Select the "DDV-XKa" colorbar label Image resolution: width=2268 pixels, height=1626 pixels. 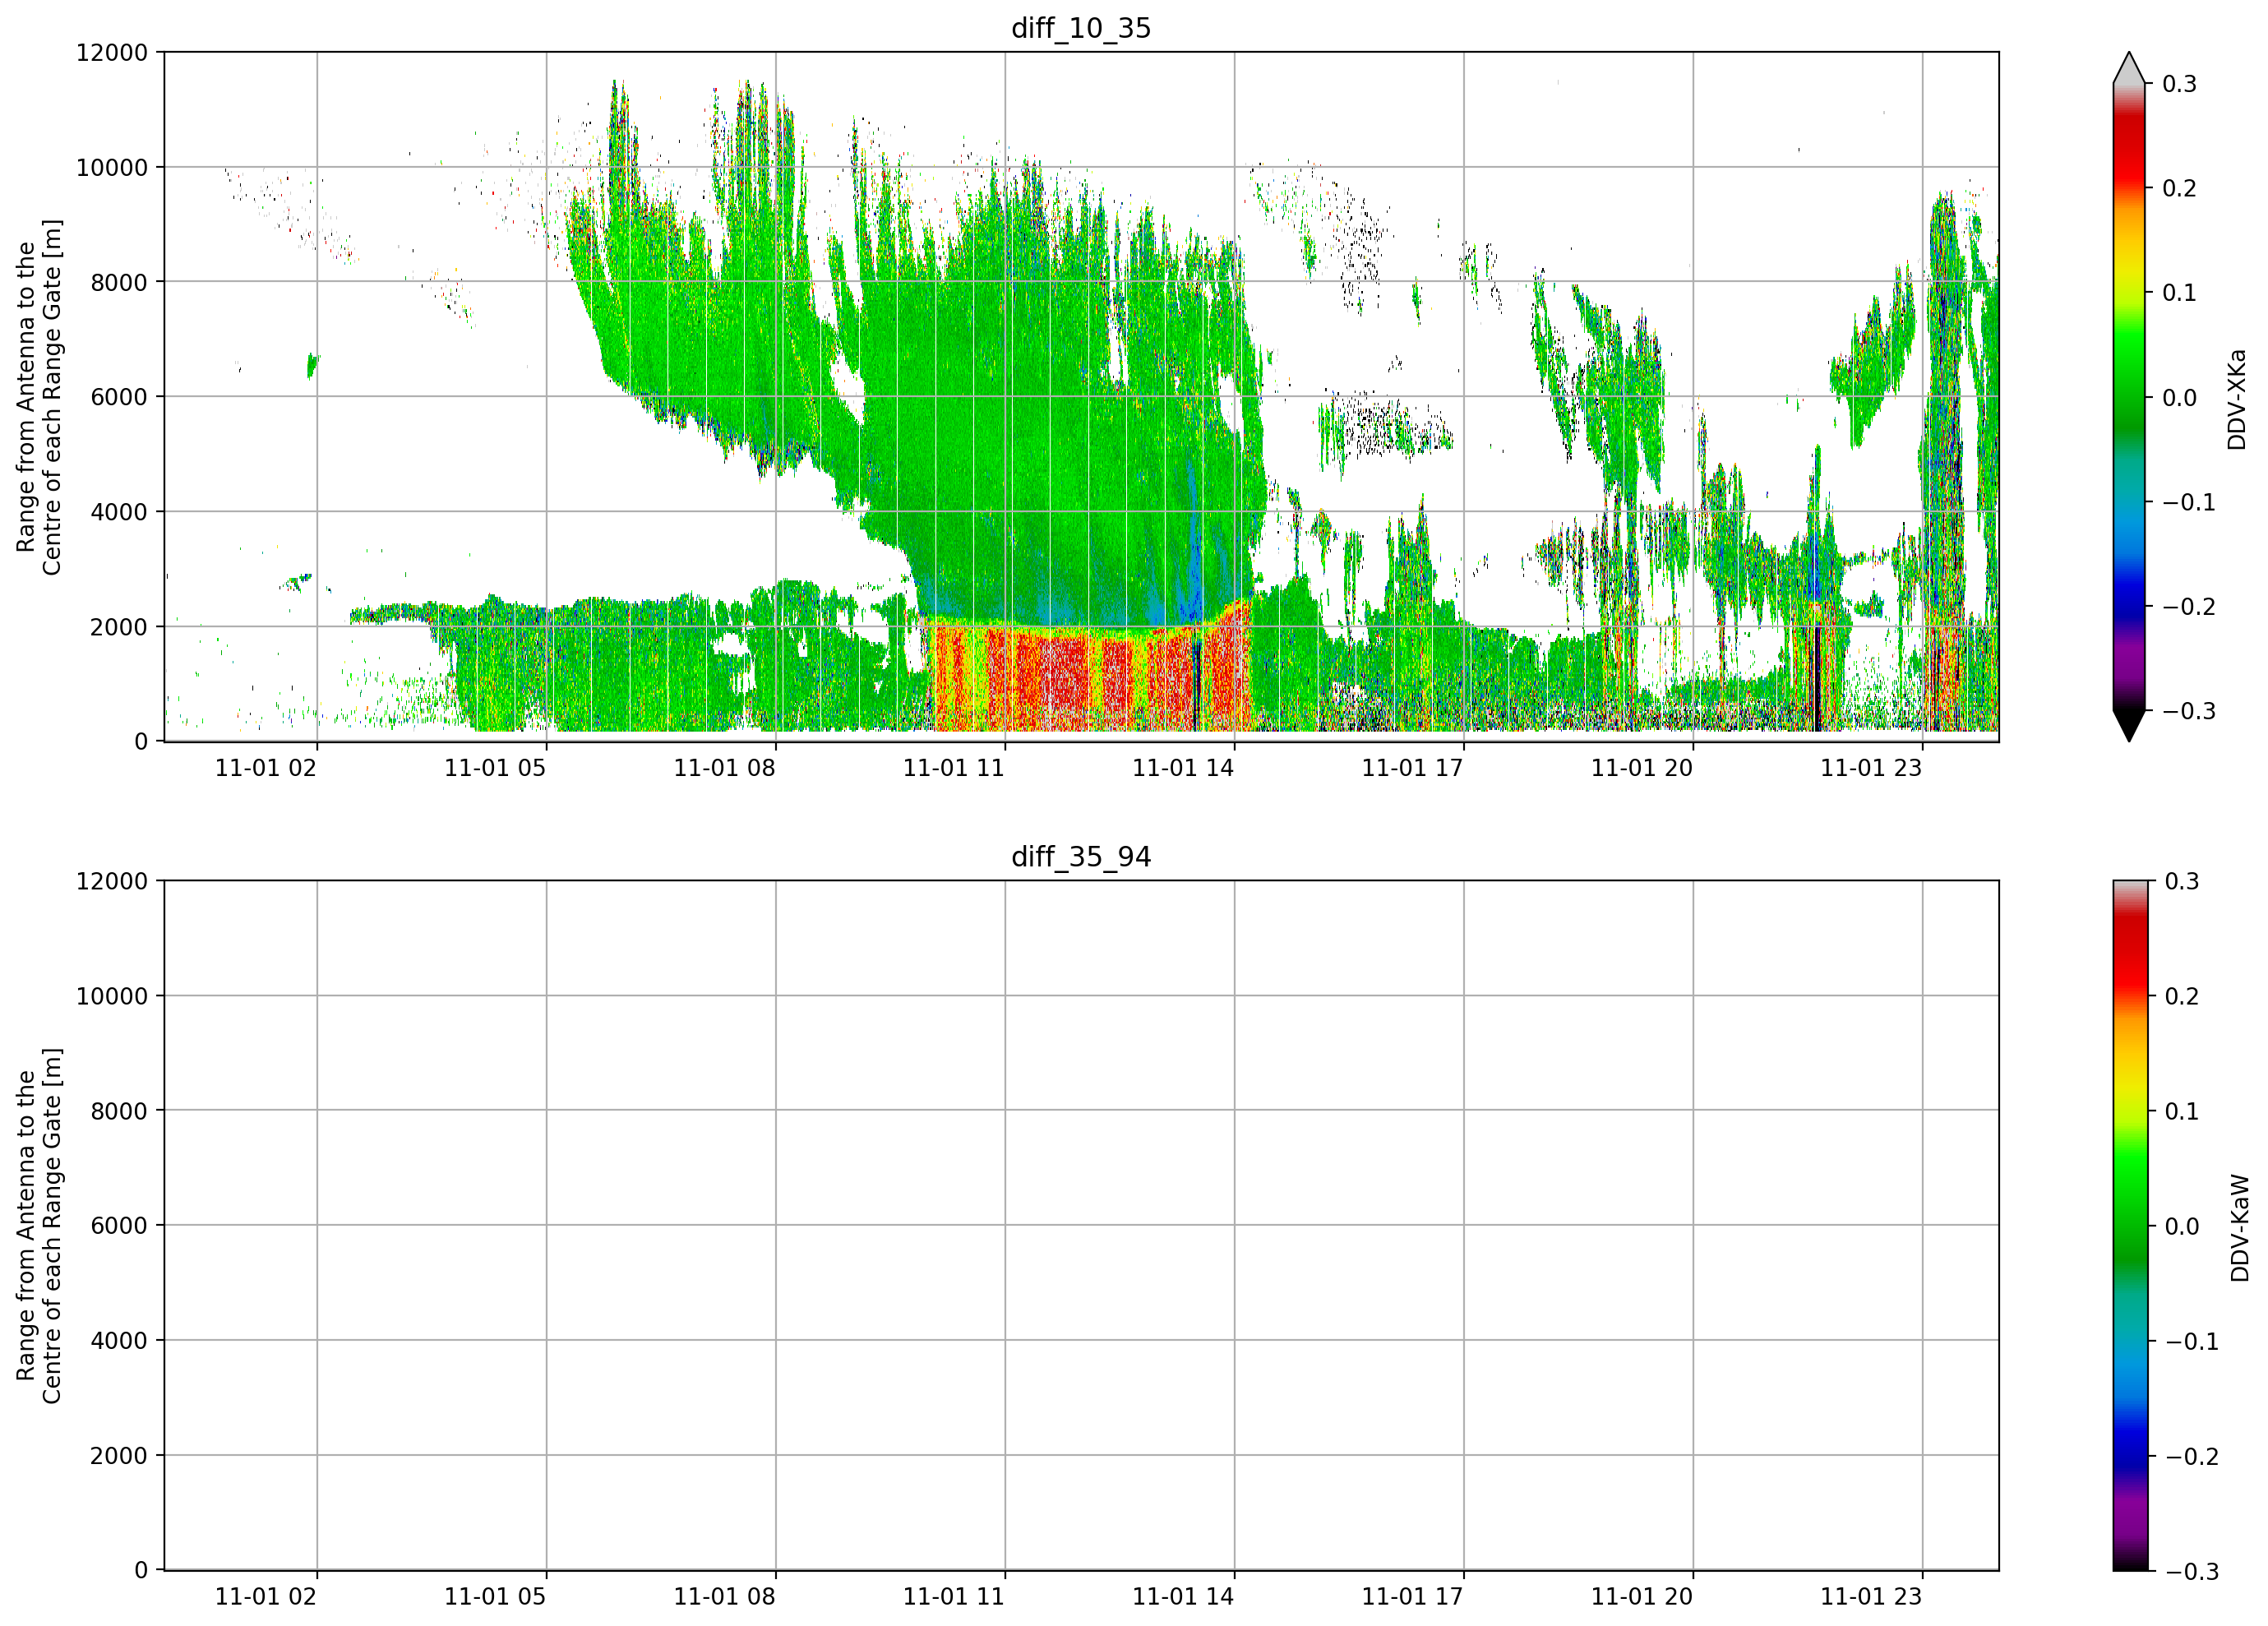pos(2238,399)
